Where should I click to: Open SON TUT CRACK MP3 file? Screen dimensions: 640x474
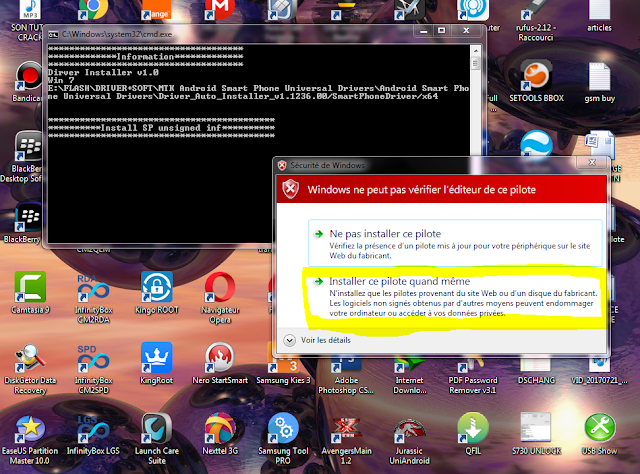28,20
